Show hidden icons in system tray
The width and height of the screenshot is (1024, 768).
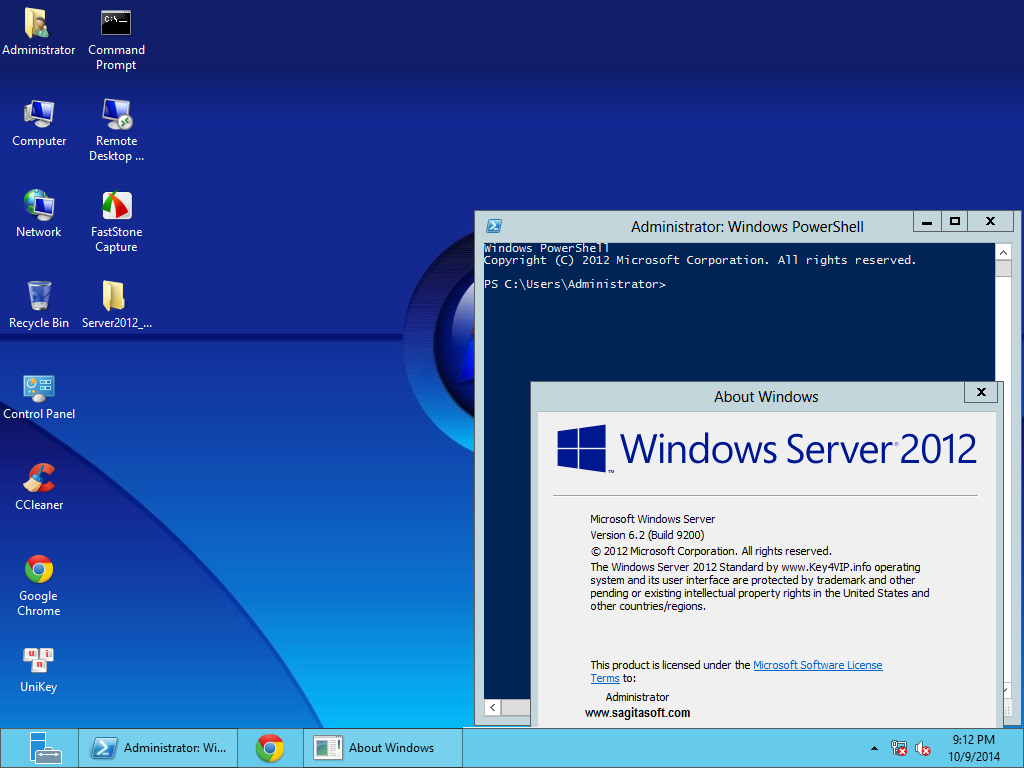tap(874, 748)
